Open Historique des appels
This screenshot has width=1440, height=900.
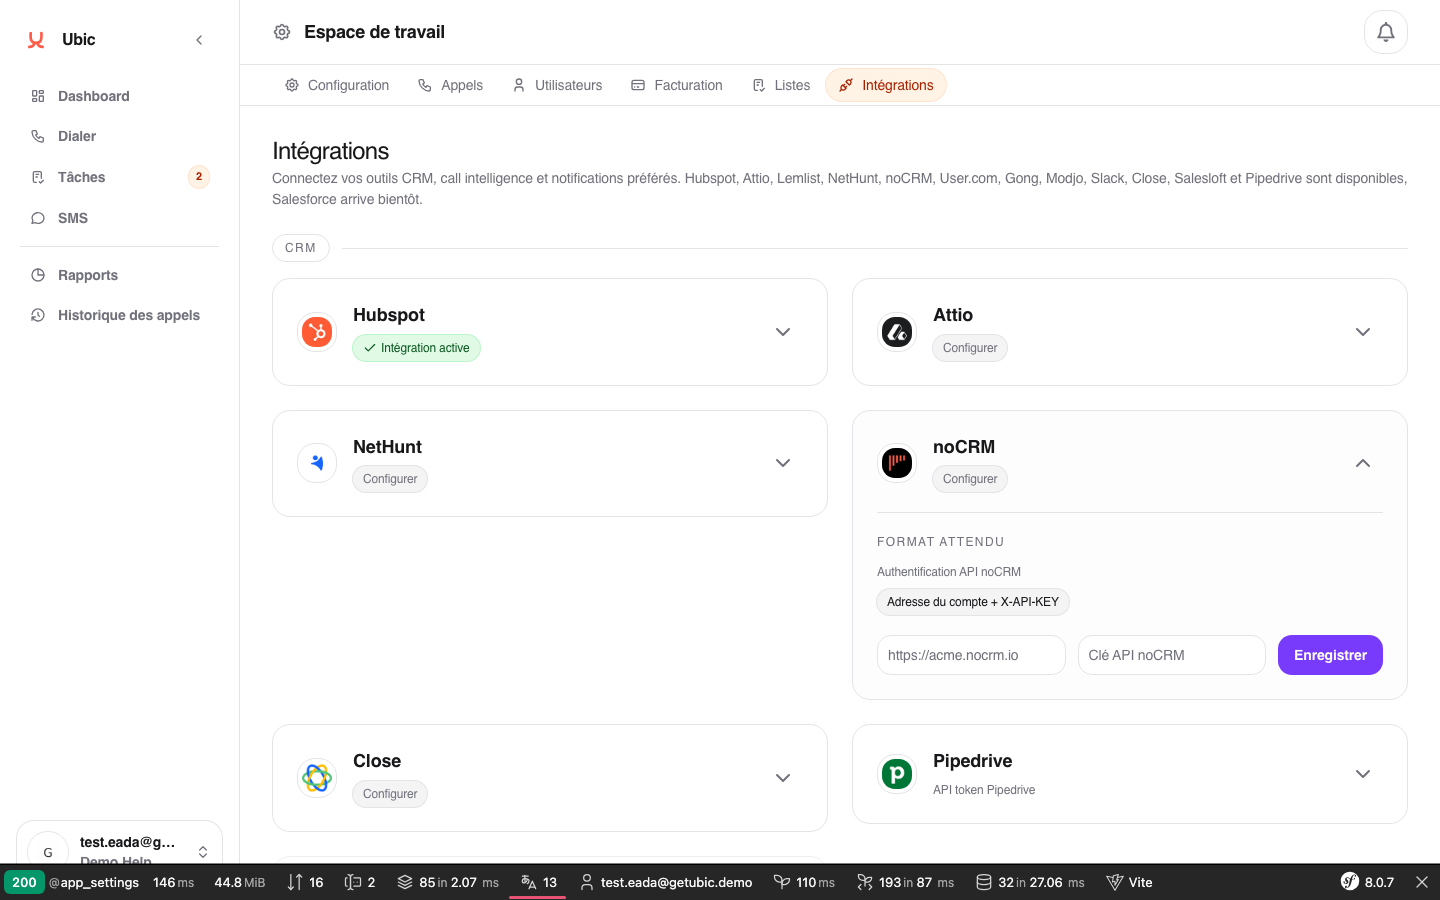tap(119, 315)
